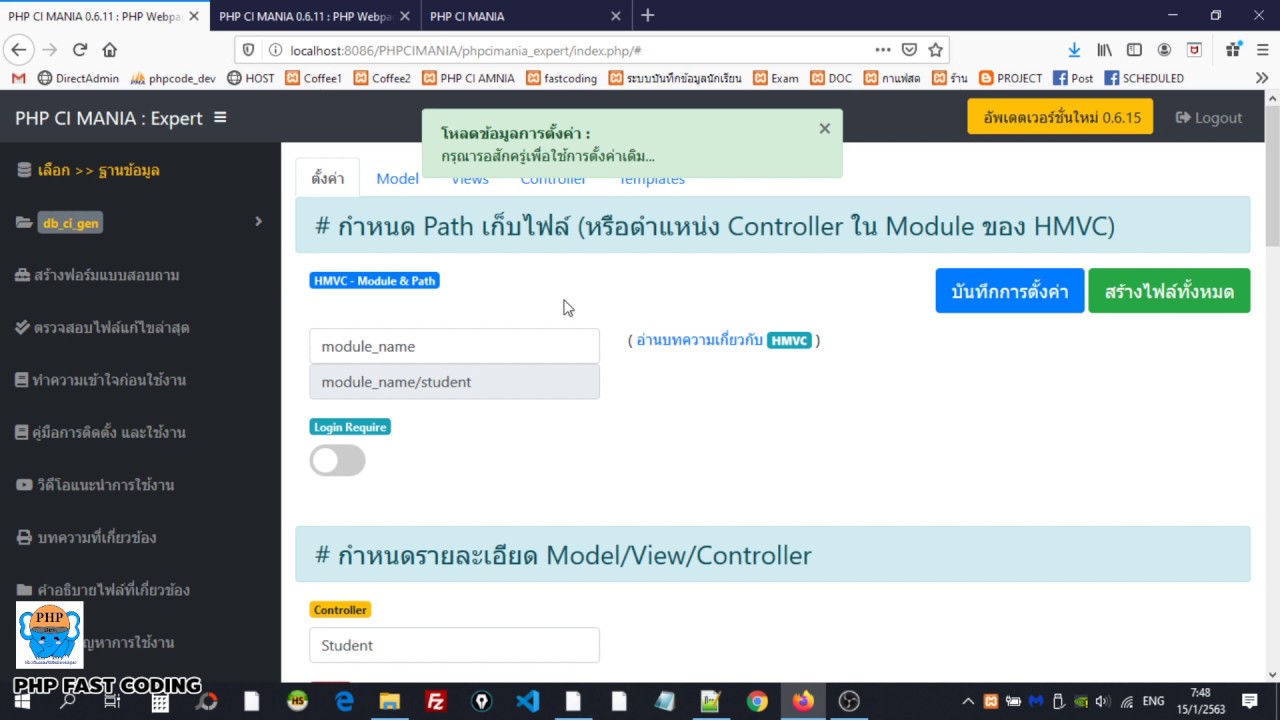Open the page actions three-dot menu

[882, 50]
